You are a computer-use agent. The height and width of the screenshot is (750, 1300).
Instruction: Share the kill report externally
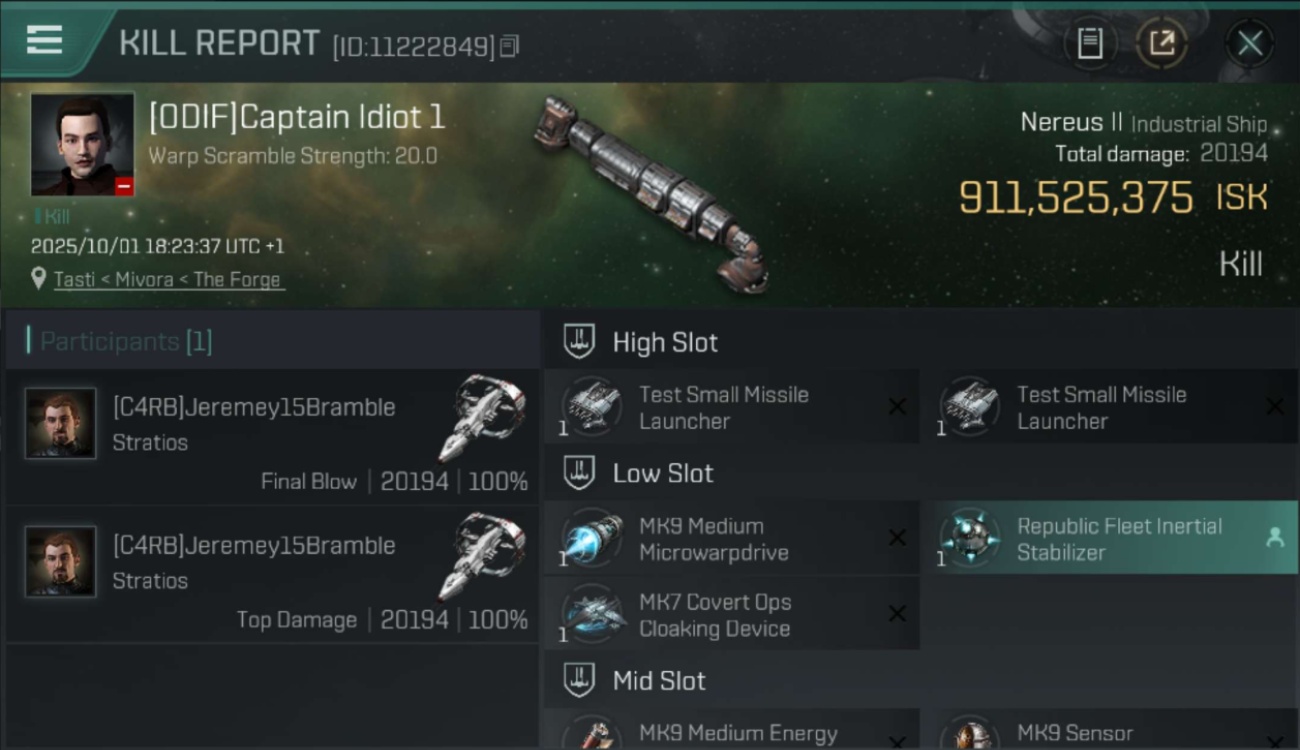[1161, 43]
